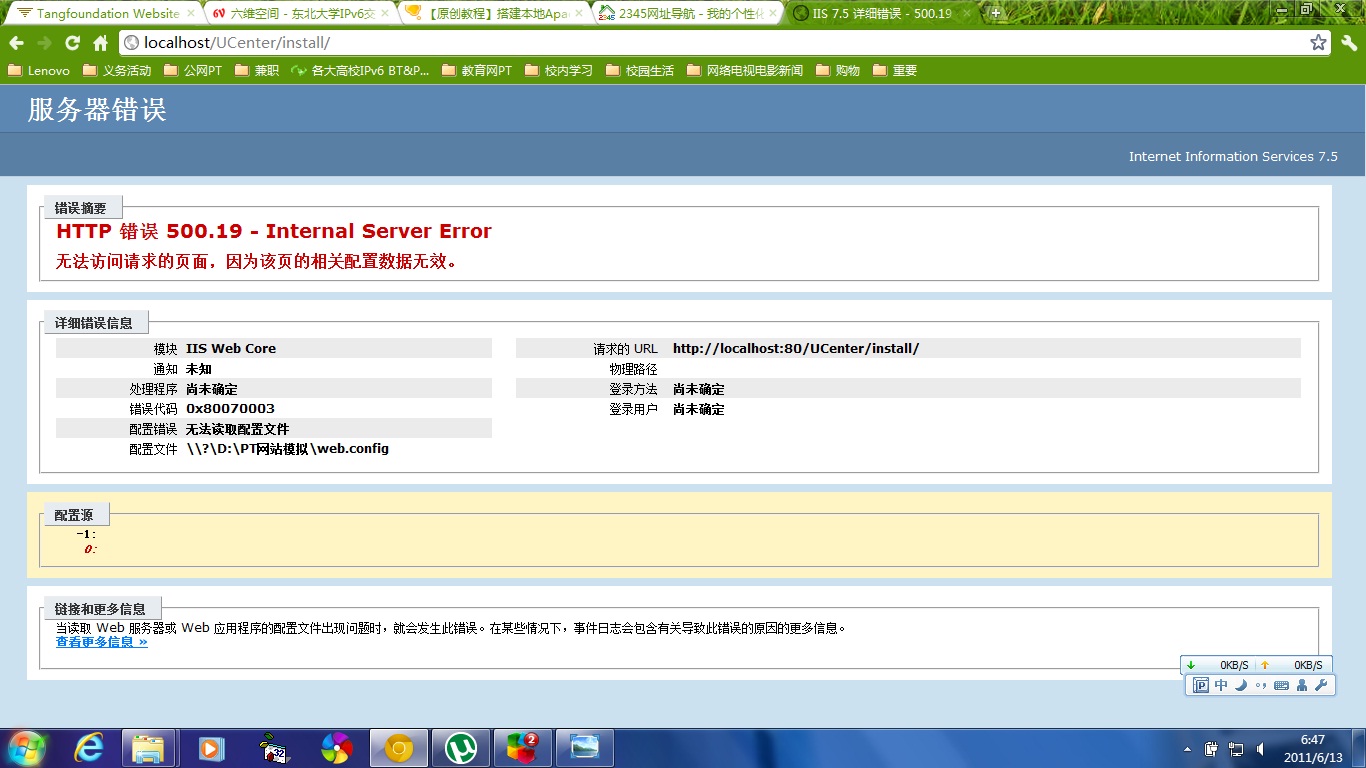Switch to the 【原创教程】搭建本地Apa tab
Viewport: 1366px width, 768px height.
pyautogui.click(x=493, y=14)
